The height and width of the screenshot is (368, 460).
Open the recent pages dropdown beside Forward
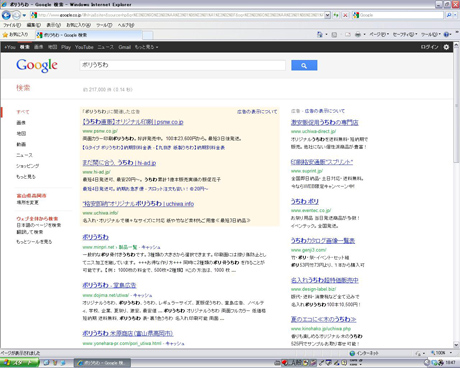click(24, 15)
